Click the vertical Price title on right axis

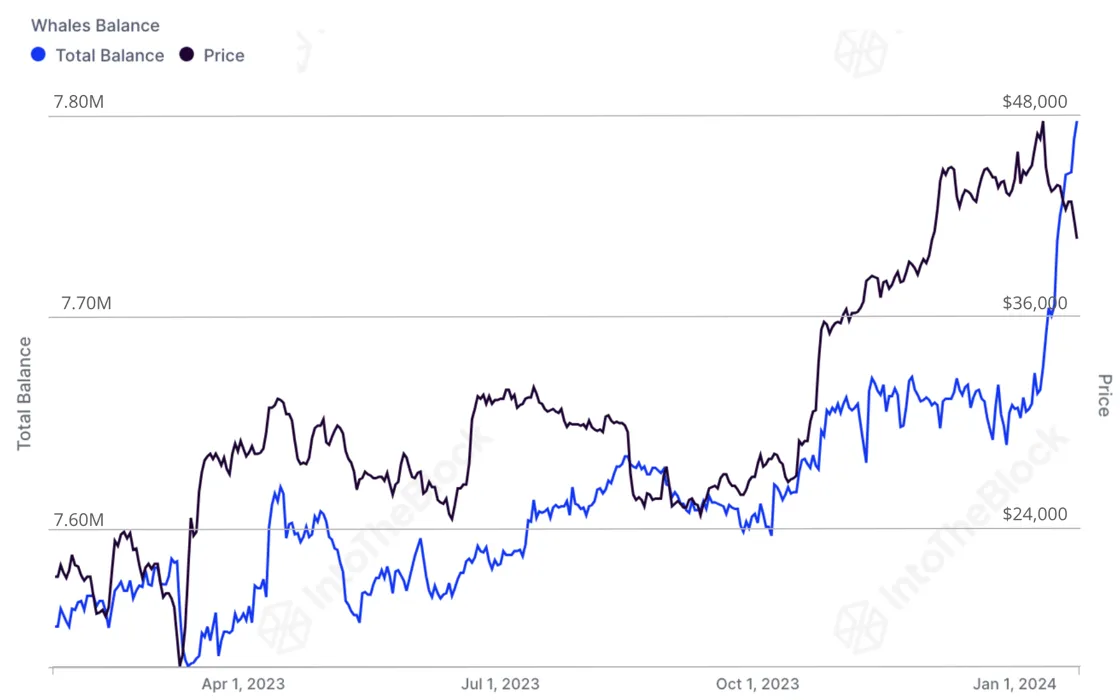click(x=1103, y=395)
